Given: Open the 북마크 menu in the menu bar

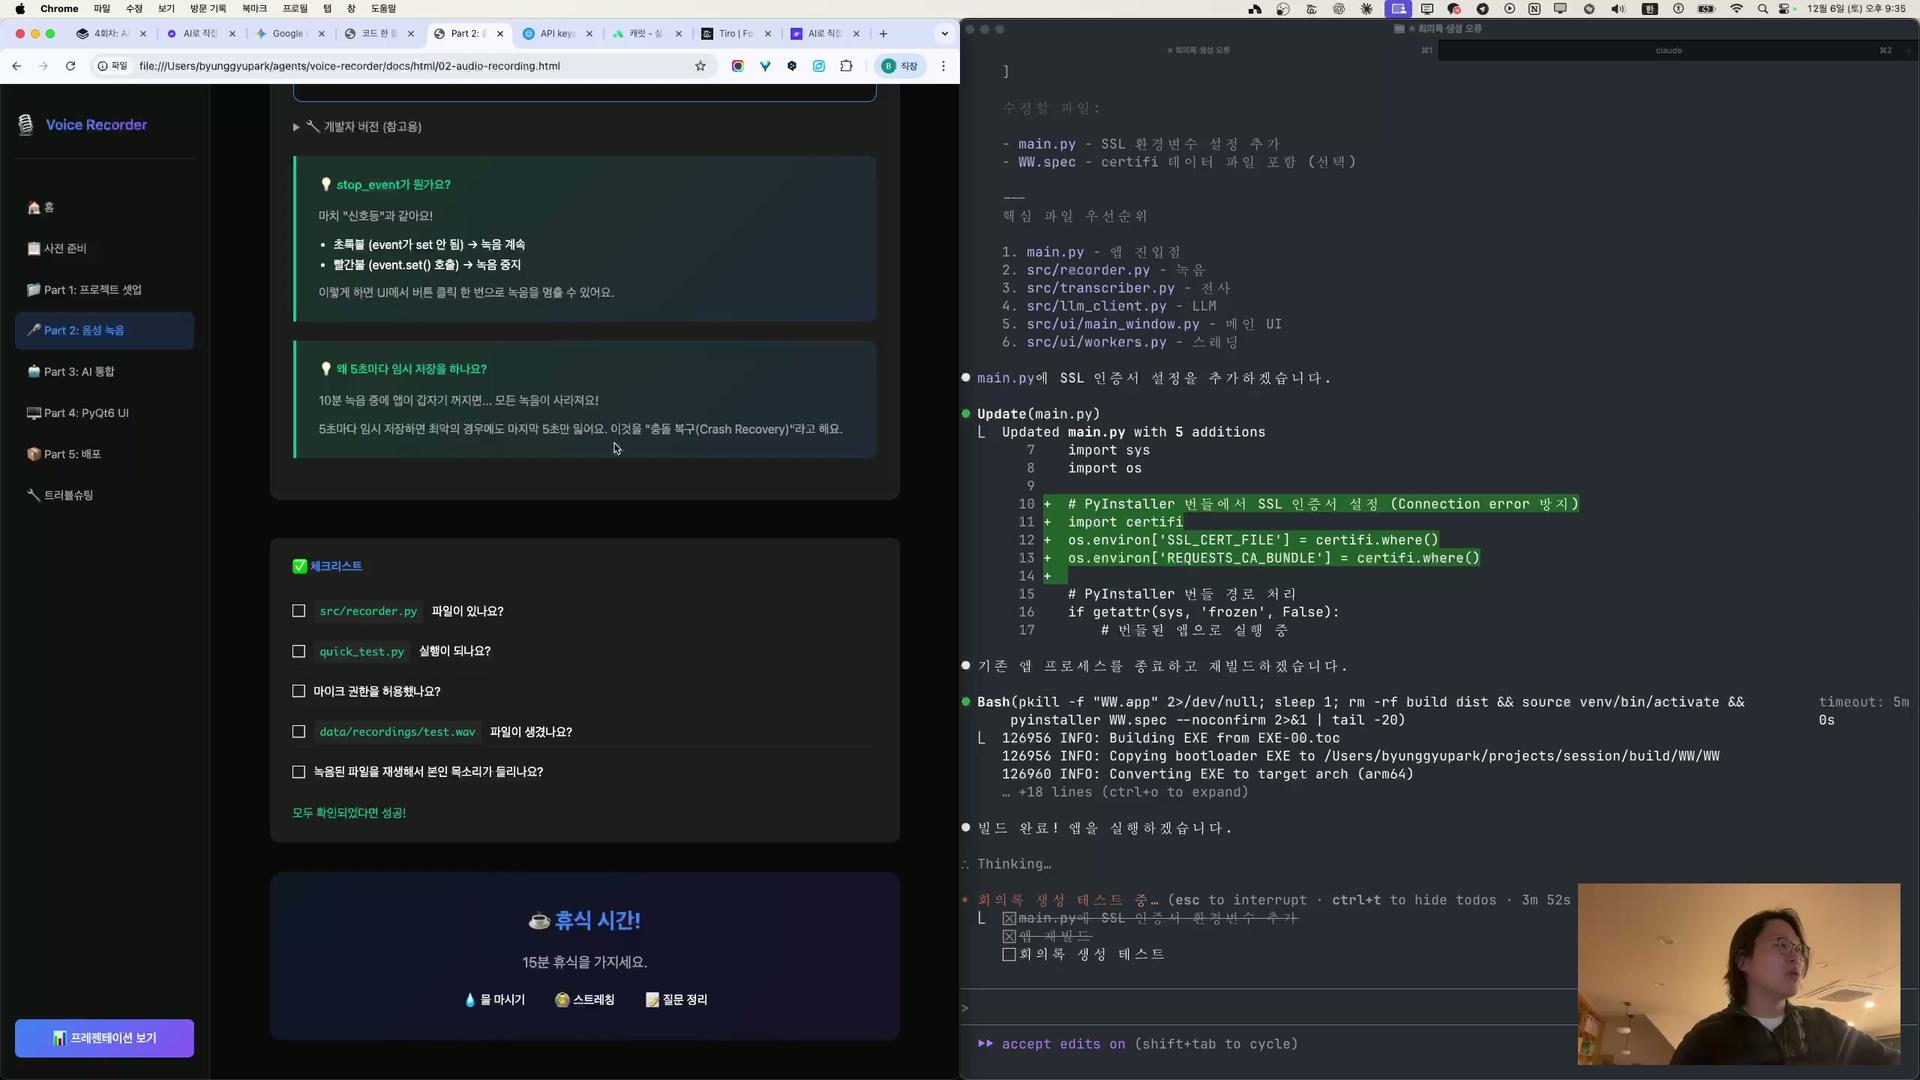Looking at the screenshot, I should click(x=254, y=8).
